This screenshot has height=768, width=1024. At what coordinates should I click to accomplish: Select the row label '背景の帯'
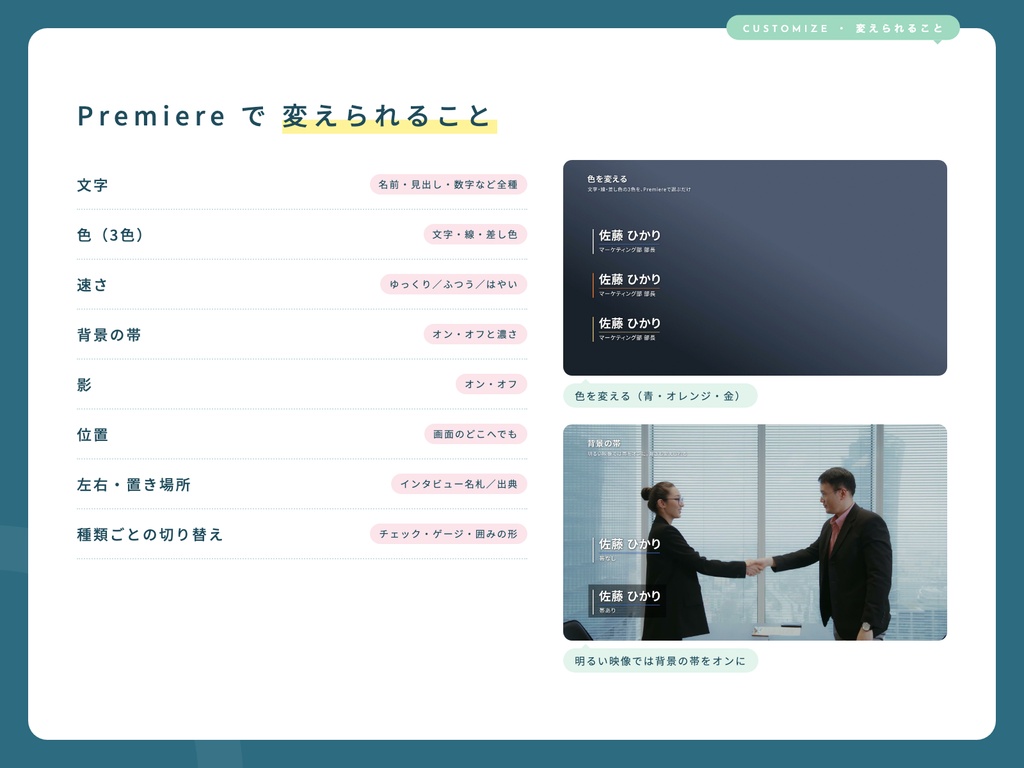(x=109, y=335)
